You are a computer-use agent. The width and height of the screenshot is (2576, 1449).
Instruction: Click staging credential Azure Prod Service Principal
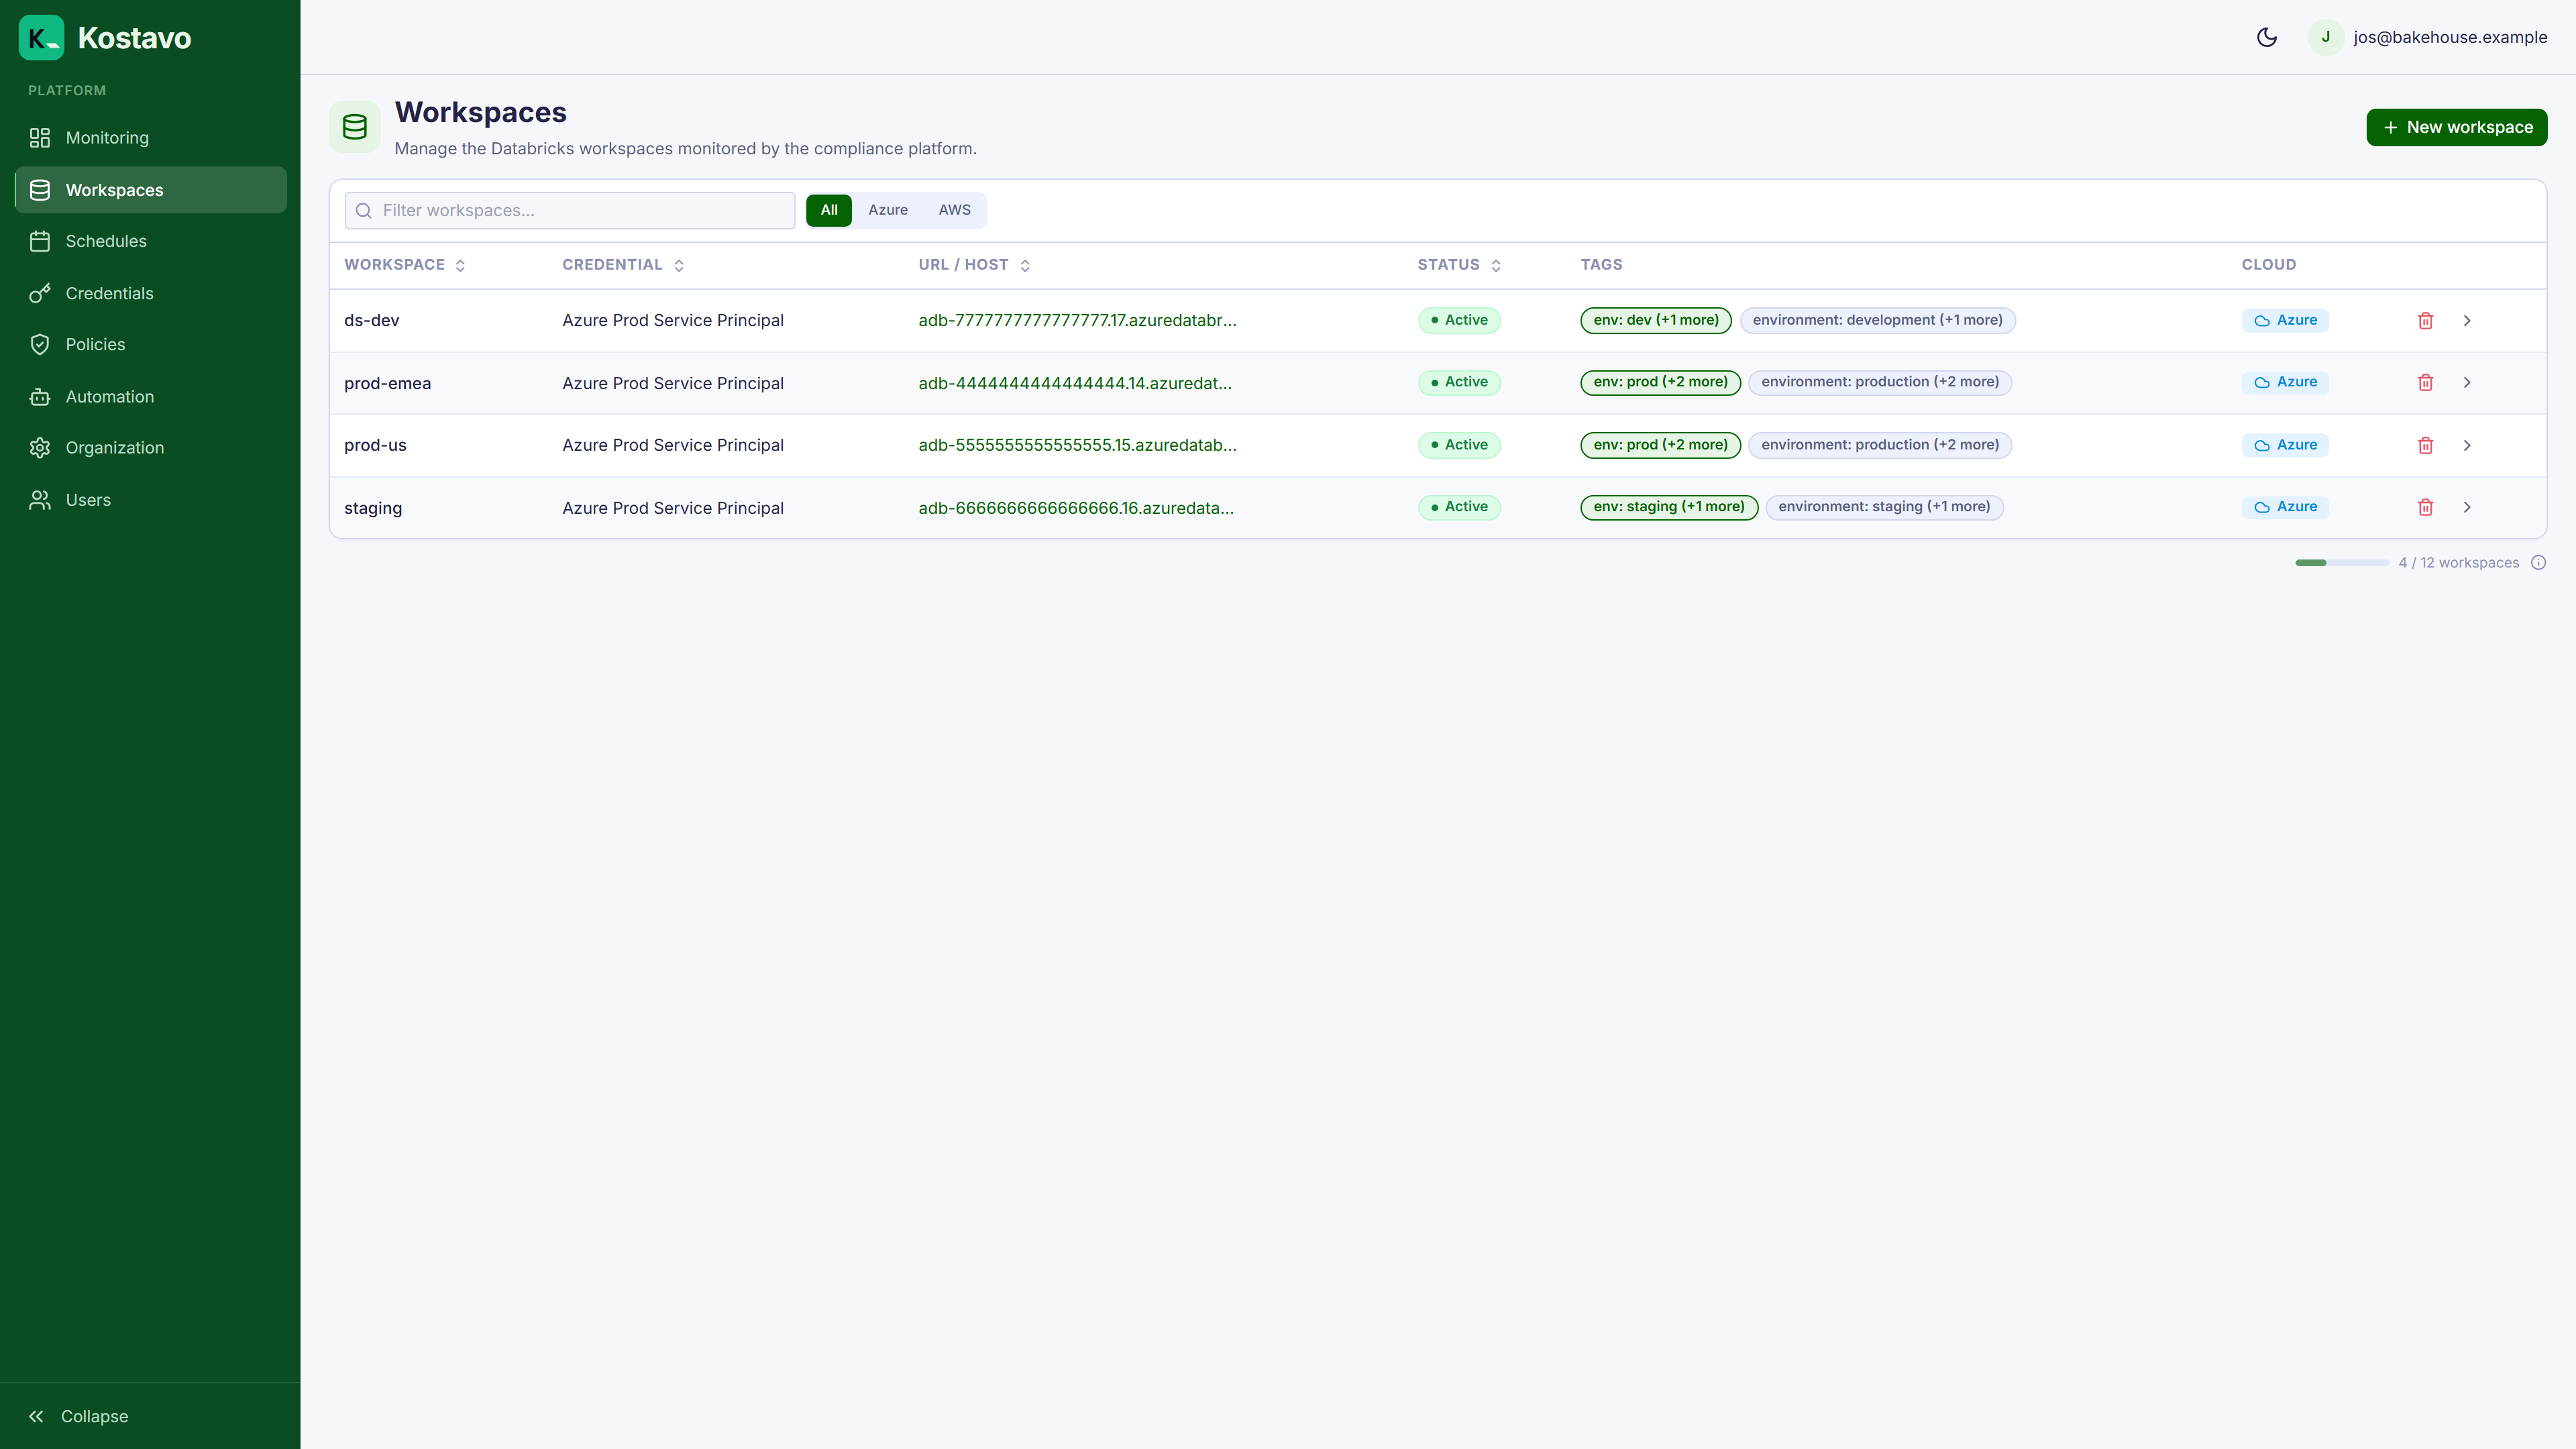673,508
